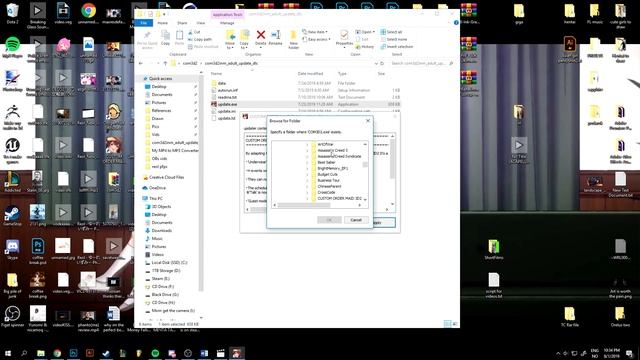Image resolution: width=640 pixels, height=360 pixels.
Task: Open Steam from the taskbar
Action: [x=106, y=353]
